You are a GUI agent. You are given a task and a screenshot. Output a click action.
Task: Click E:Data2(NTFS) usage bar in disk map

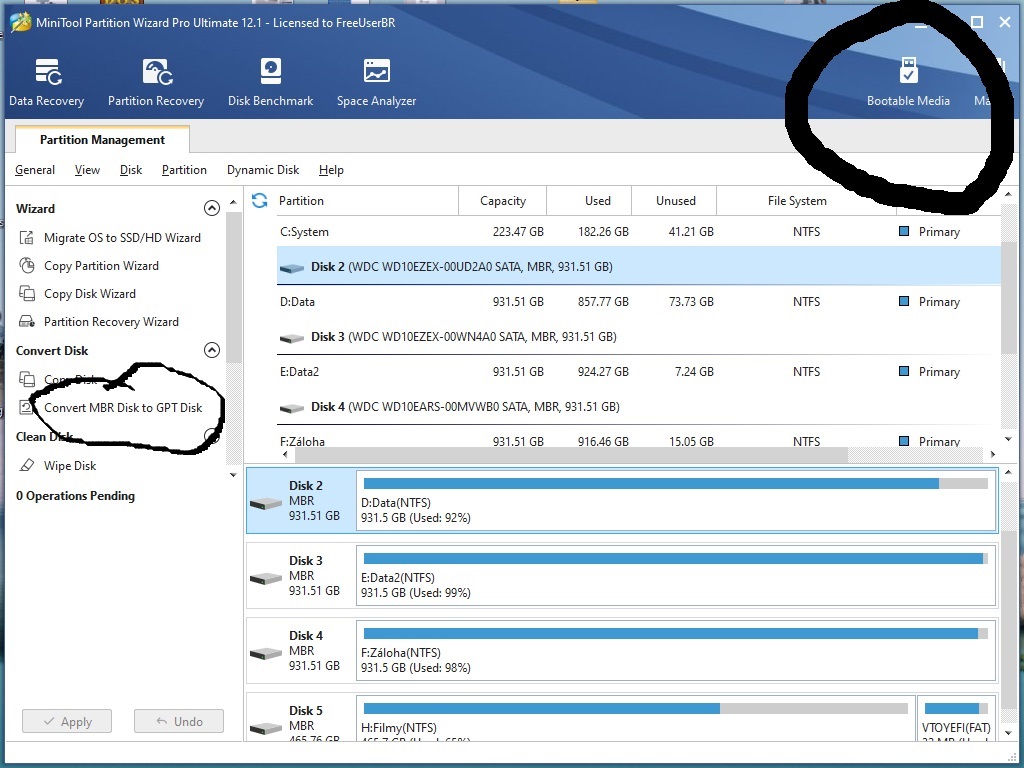click(675, 558)
